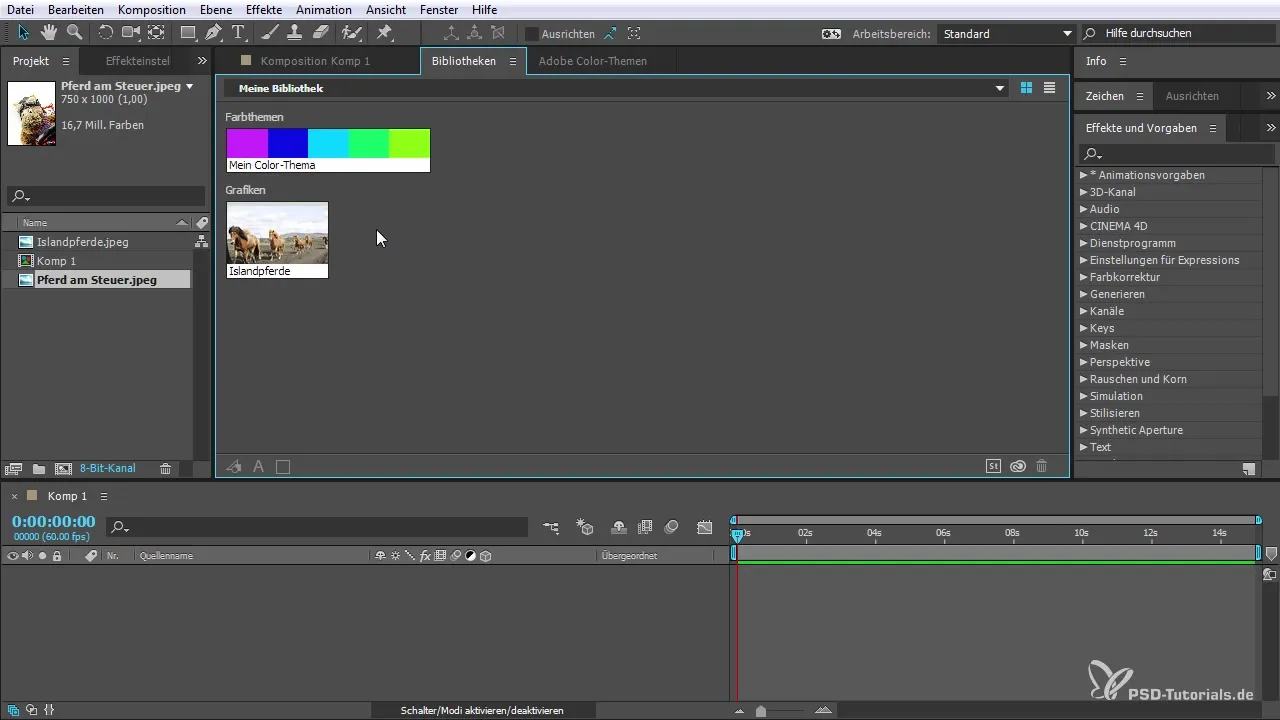The image size is (1280, 720).
Task: Select the Rotation tool
Action: point(105,33)
